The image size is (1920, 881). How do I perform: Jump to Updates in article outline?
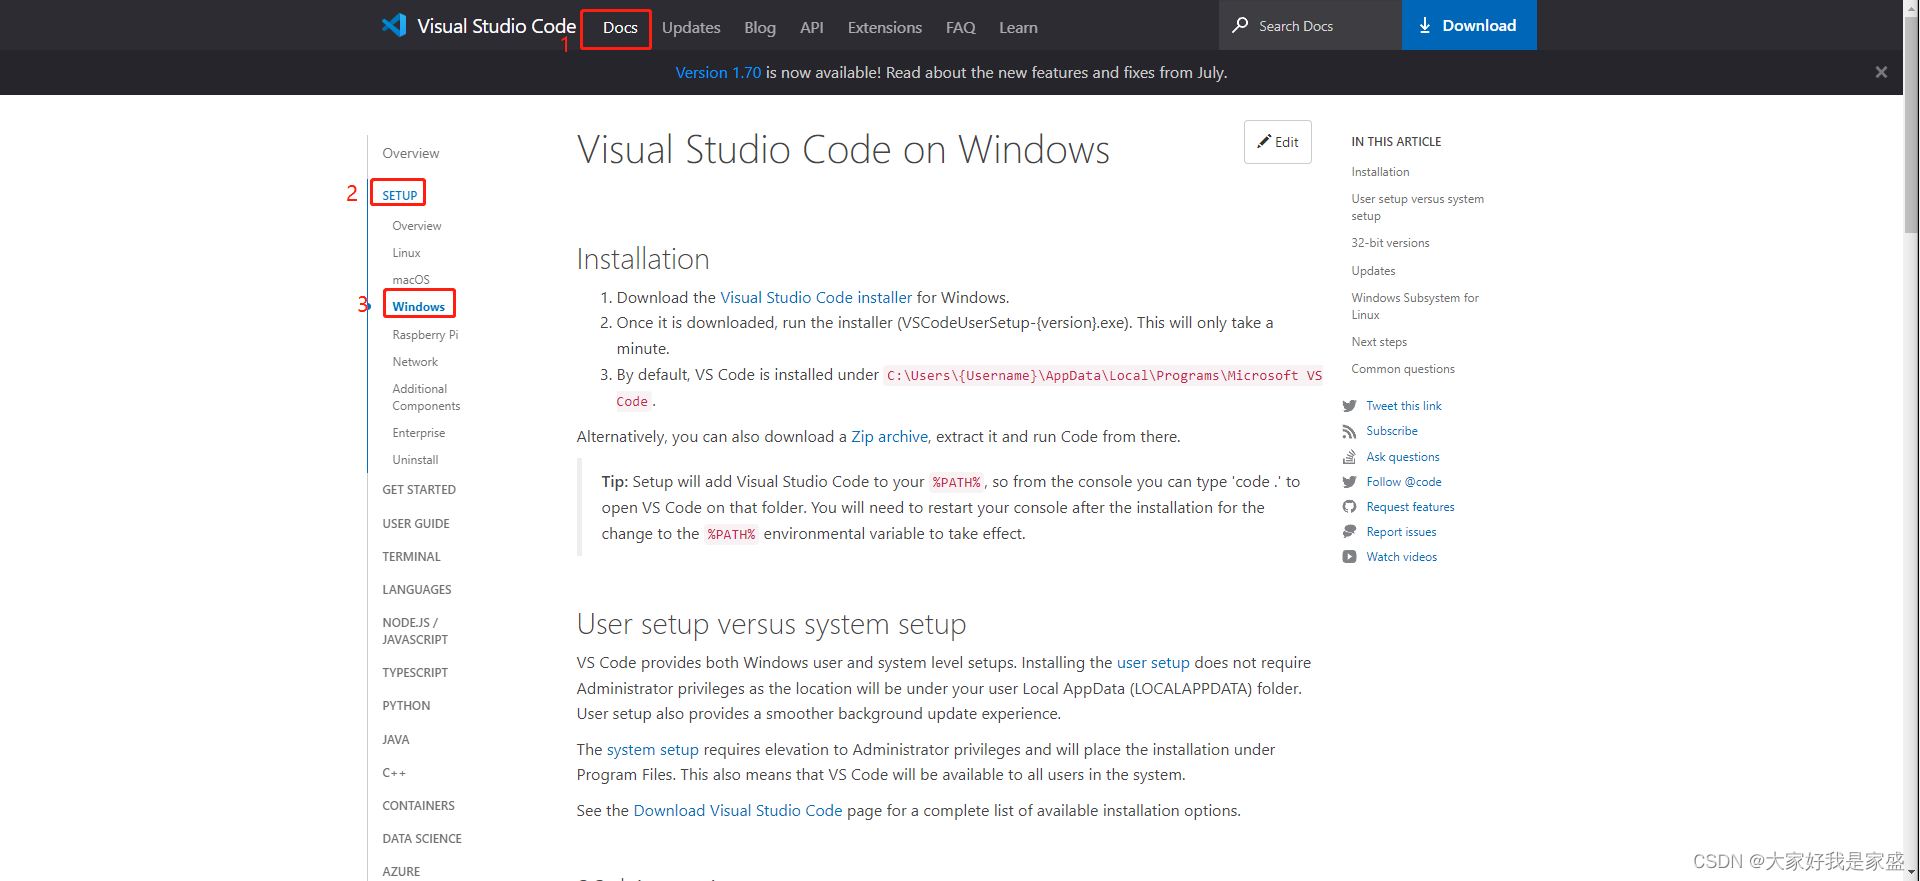click(x=1373, y=271)
